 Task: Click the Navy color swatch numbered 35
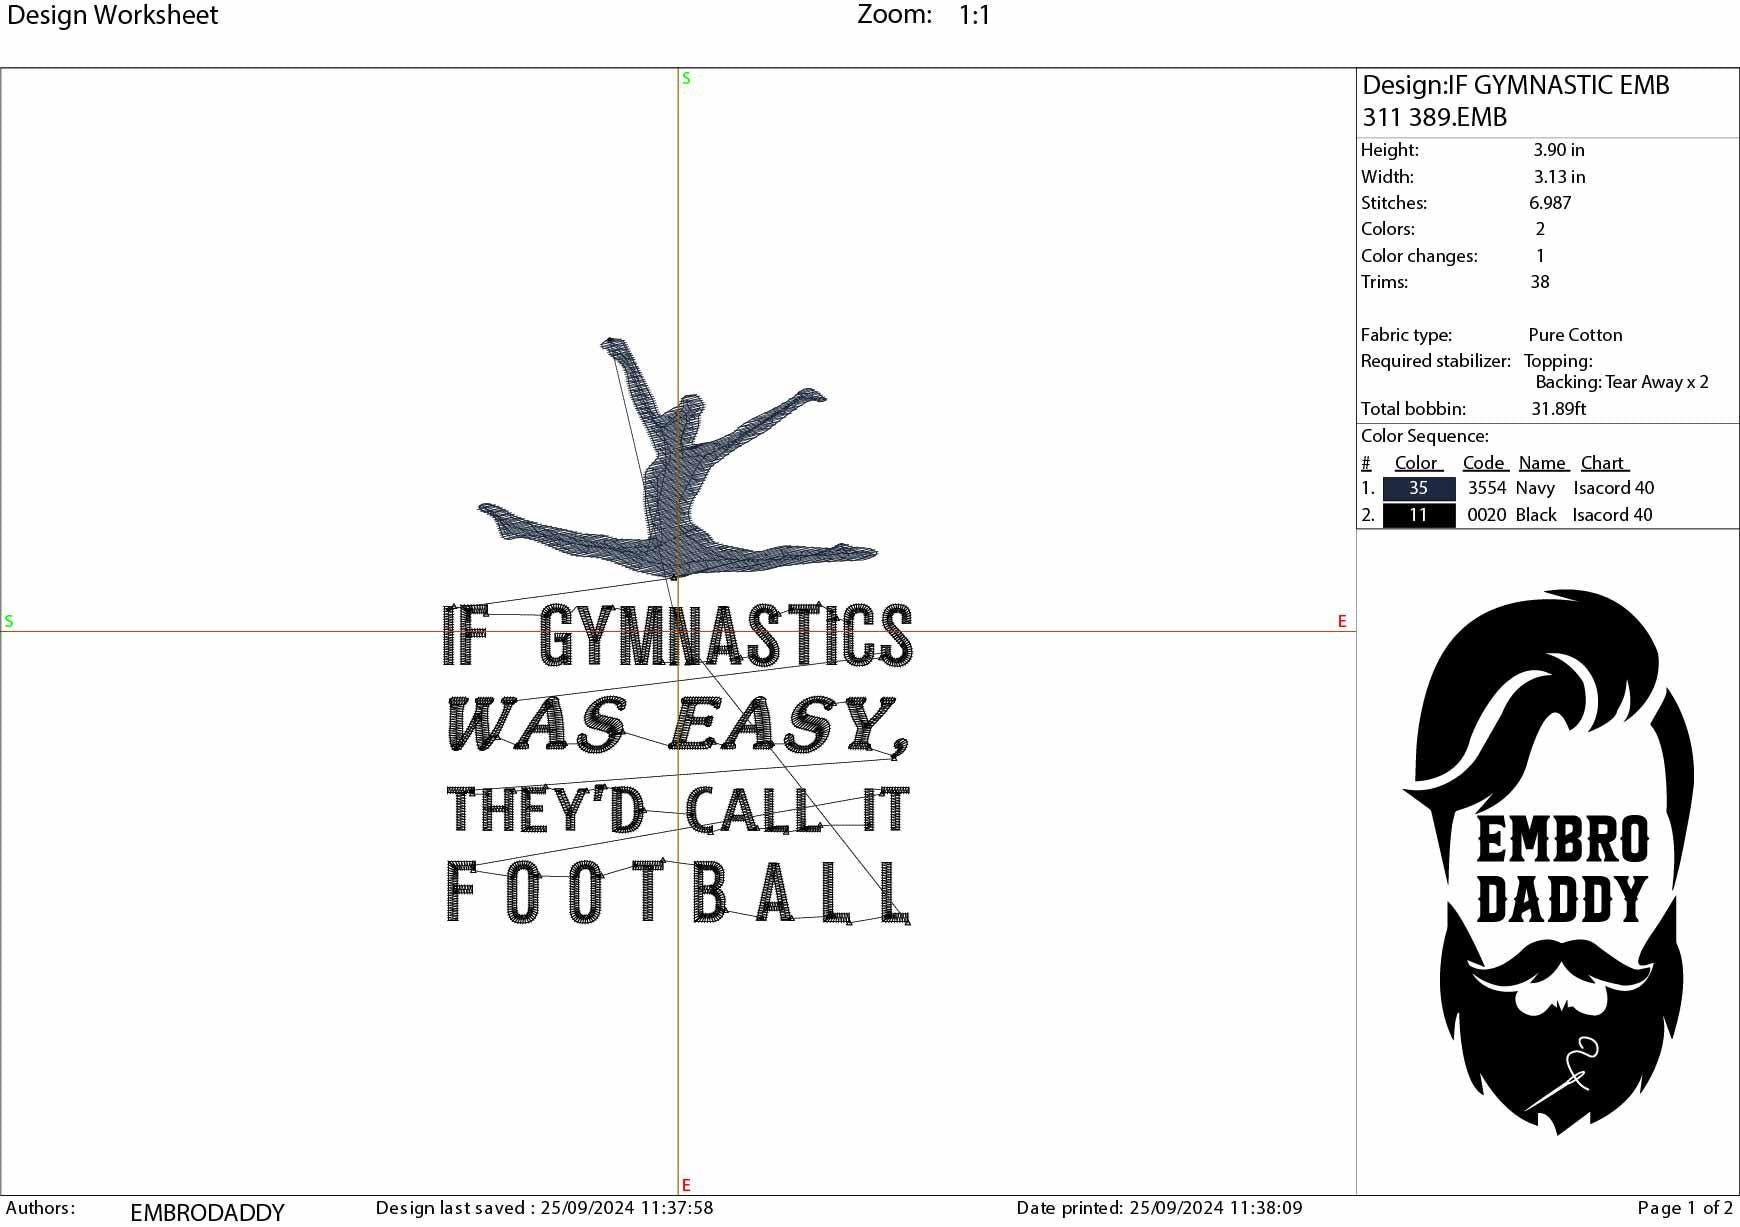coord(1418,488)
